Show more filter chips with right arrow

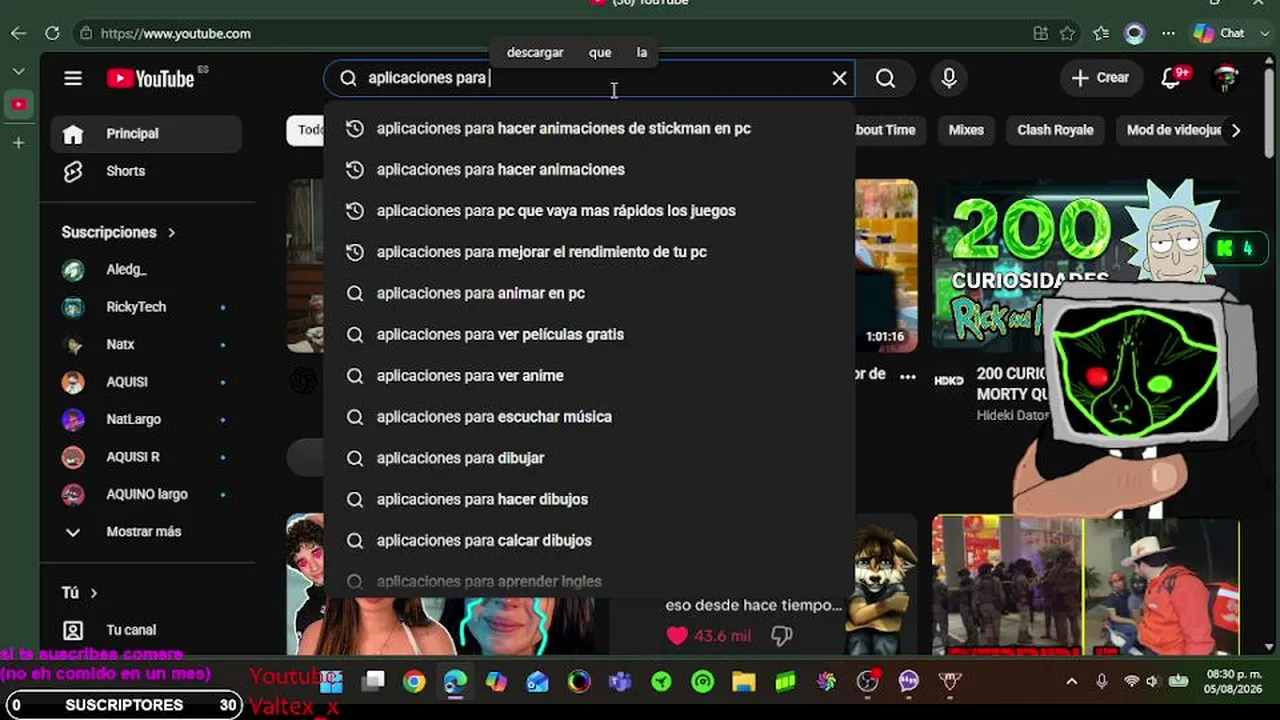point(1236,130)
